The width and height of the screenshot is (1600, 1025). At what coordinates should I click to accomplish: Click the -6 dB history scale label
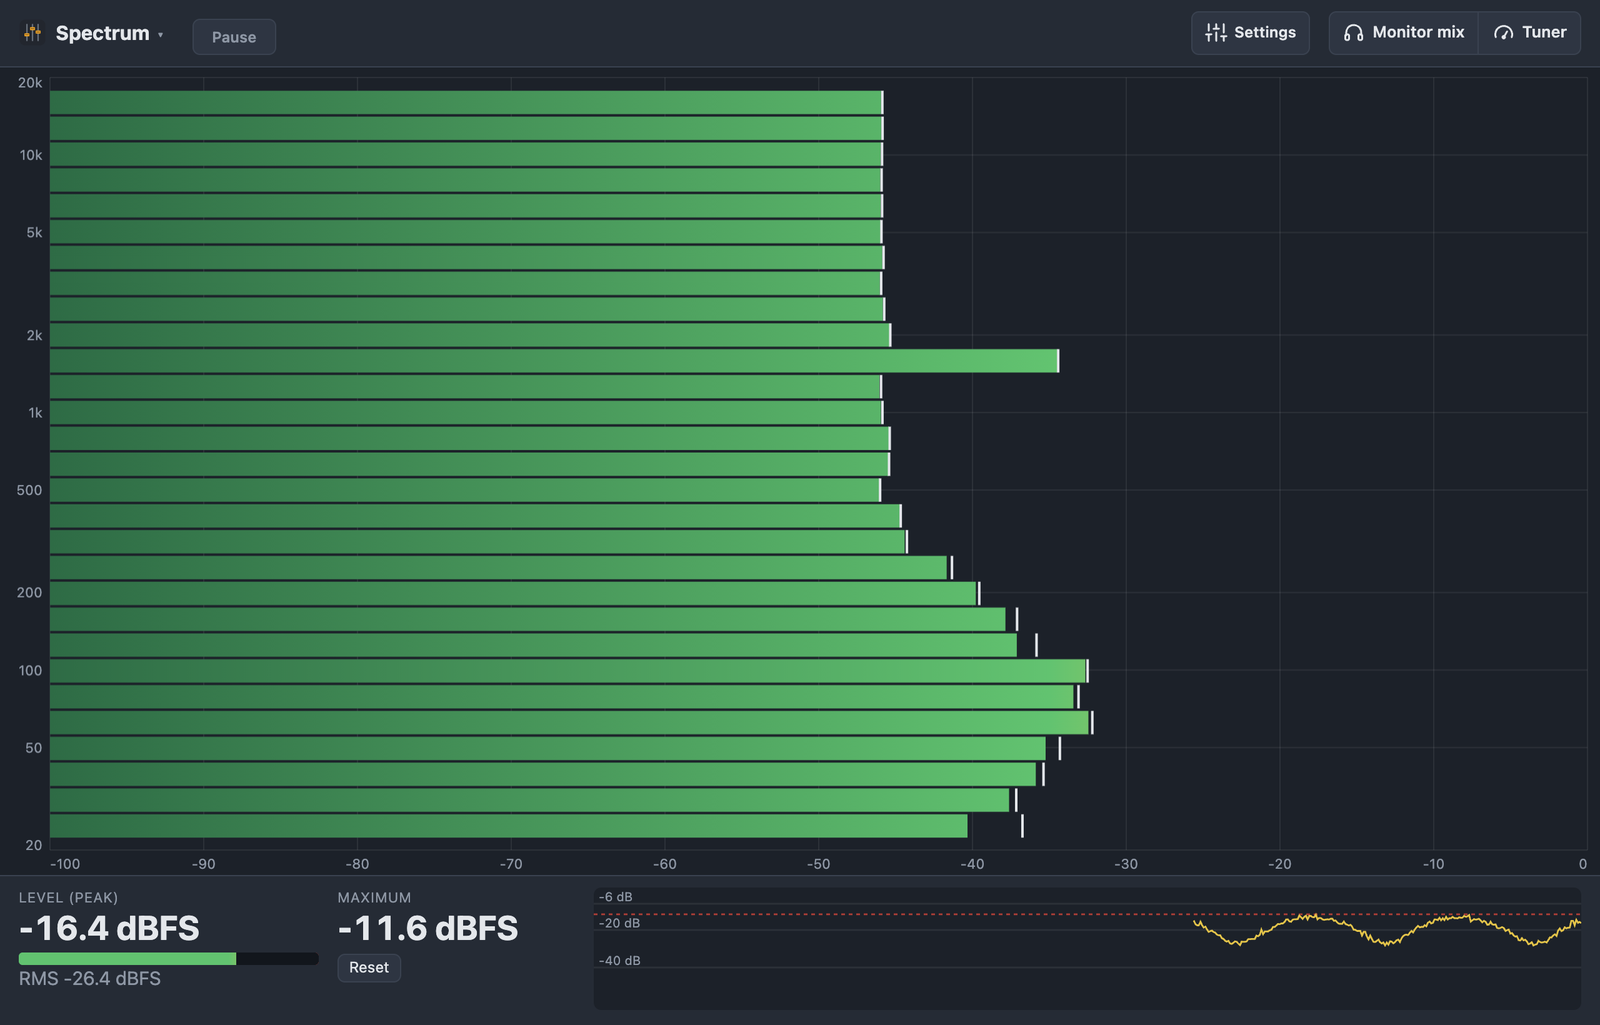[x=616, y=897]
